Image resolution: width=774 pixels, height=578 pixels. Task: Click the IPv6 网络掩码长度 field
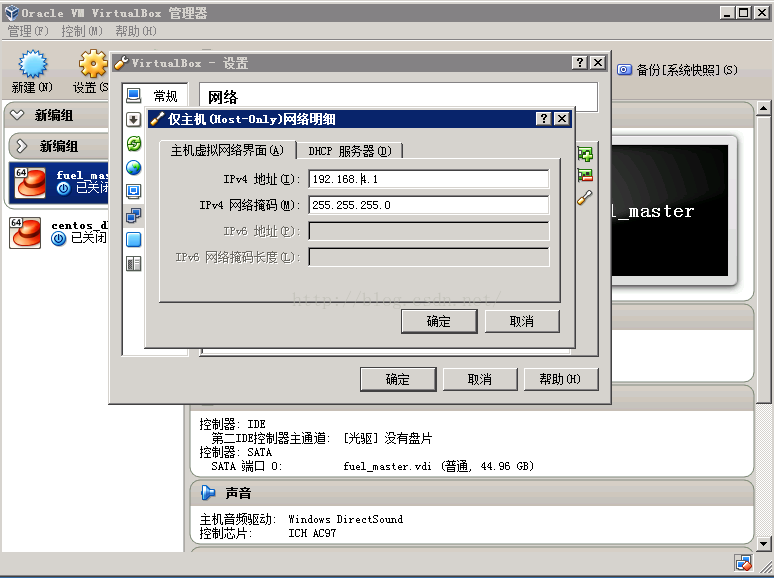(428, 257)
